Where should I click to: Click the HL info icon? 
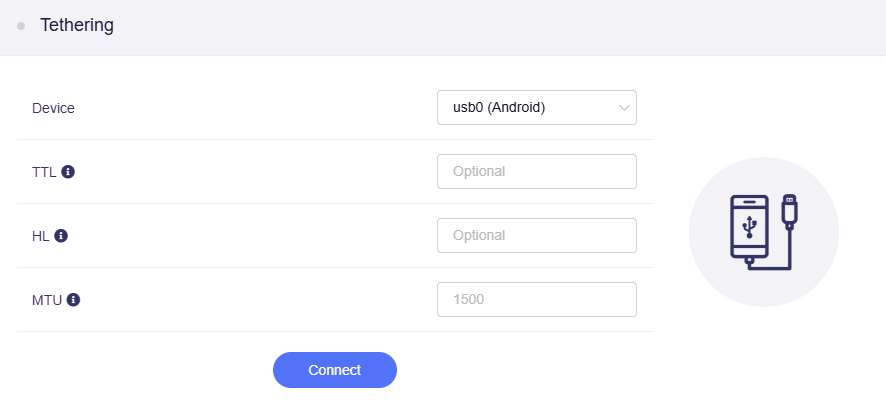[x=61, y=236]
